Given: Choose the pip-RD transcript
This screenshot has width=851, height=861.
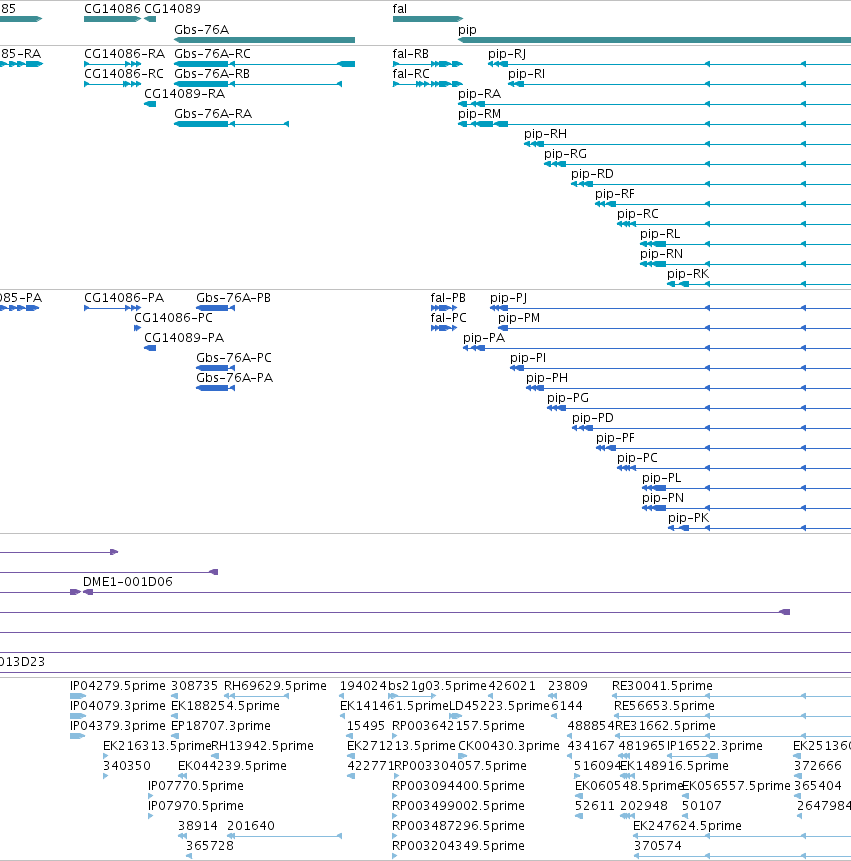Looking at the screenshot, I should point(592,174).
